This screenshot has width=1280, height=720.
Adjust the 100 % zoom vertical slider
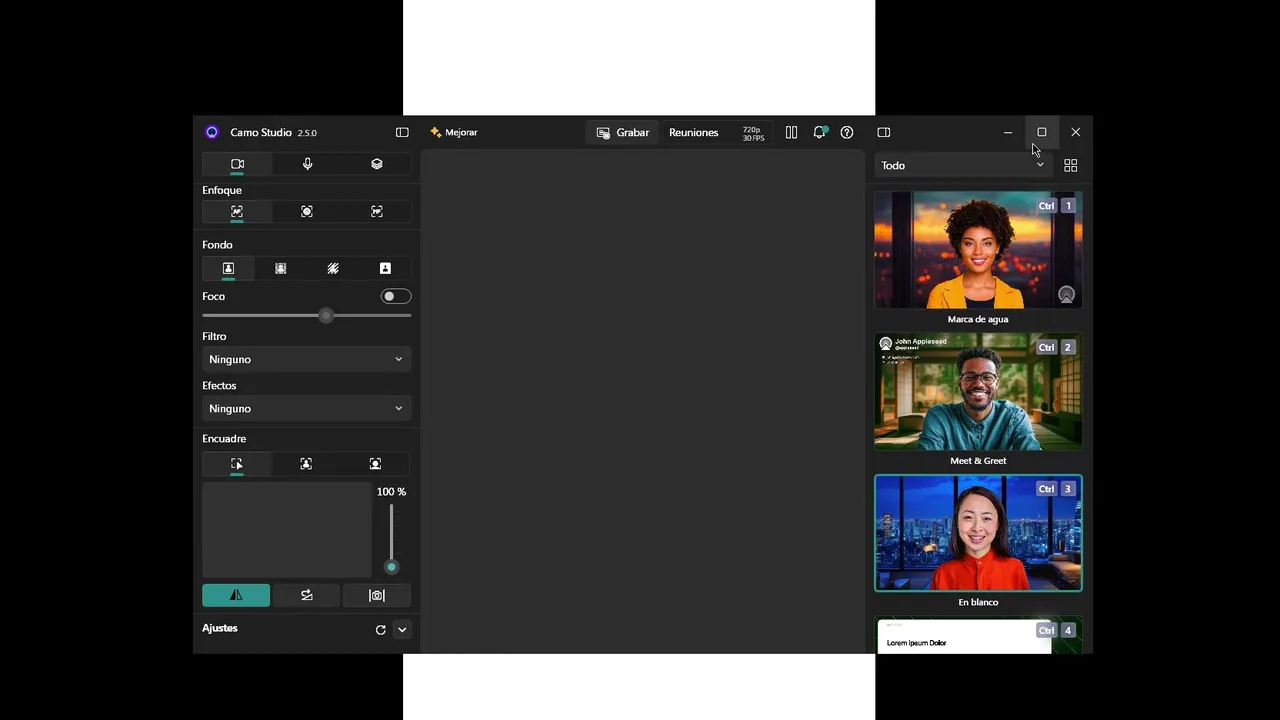coord(391,538)
